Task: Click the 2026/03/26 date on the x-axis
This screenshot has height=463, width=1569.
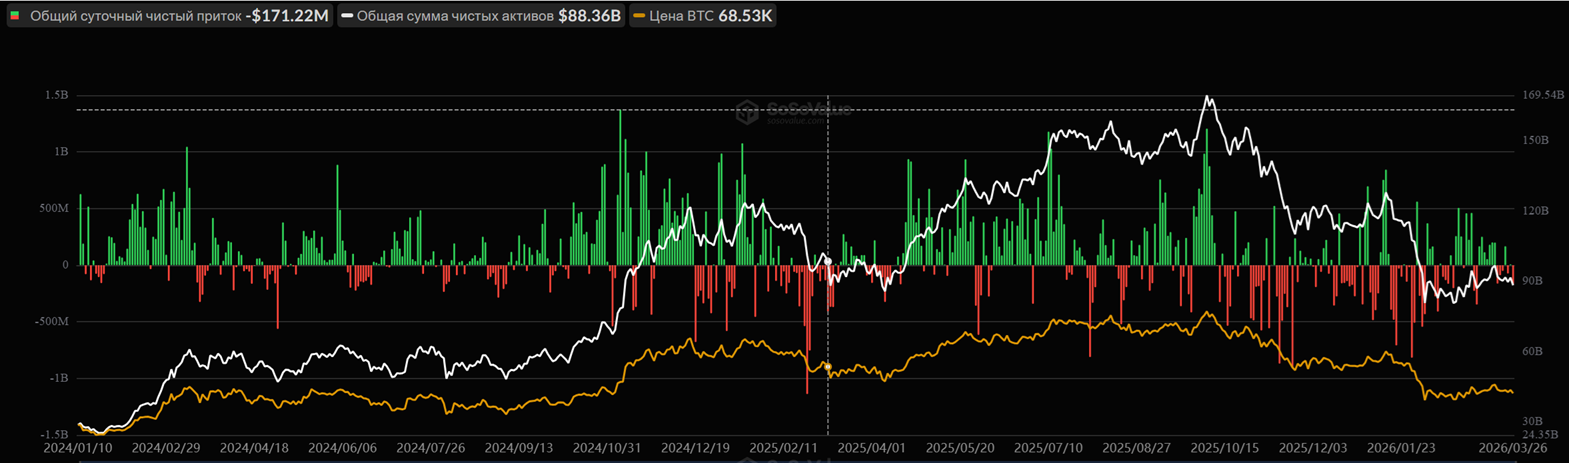Action: tap(1511, 449)
